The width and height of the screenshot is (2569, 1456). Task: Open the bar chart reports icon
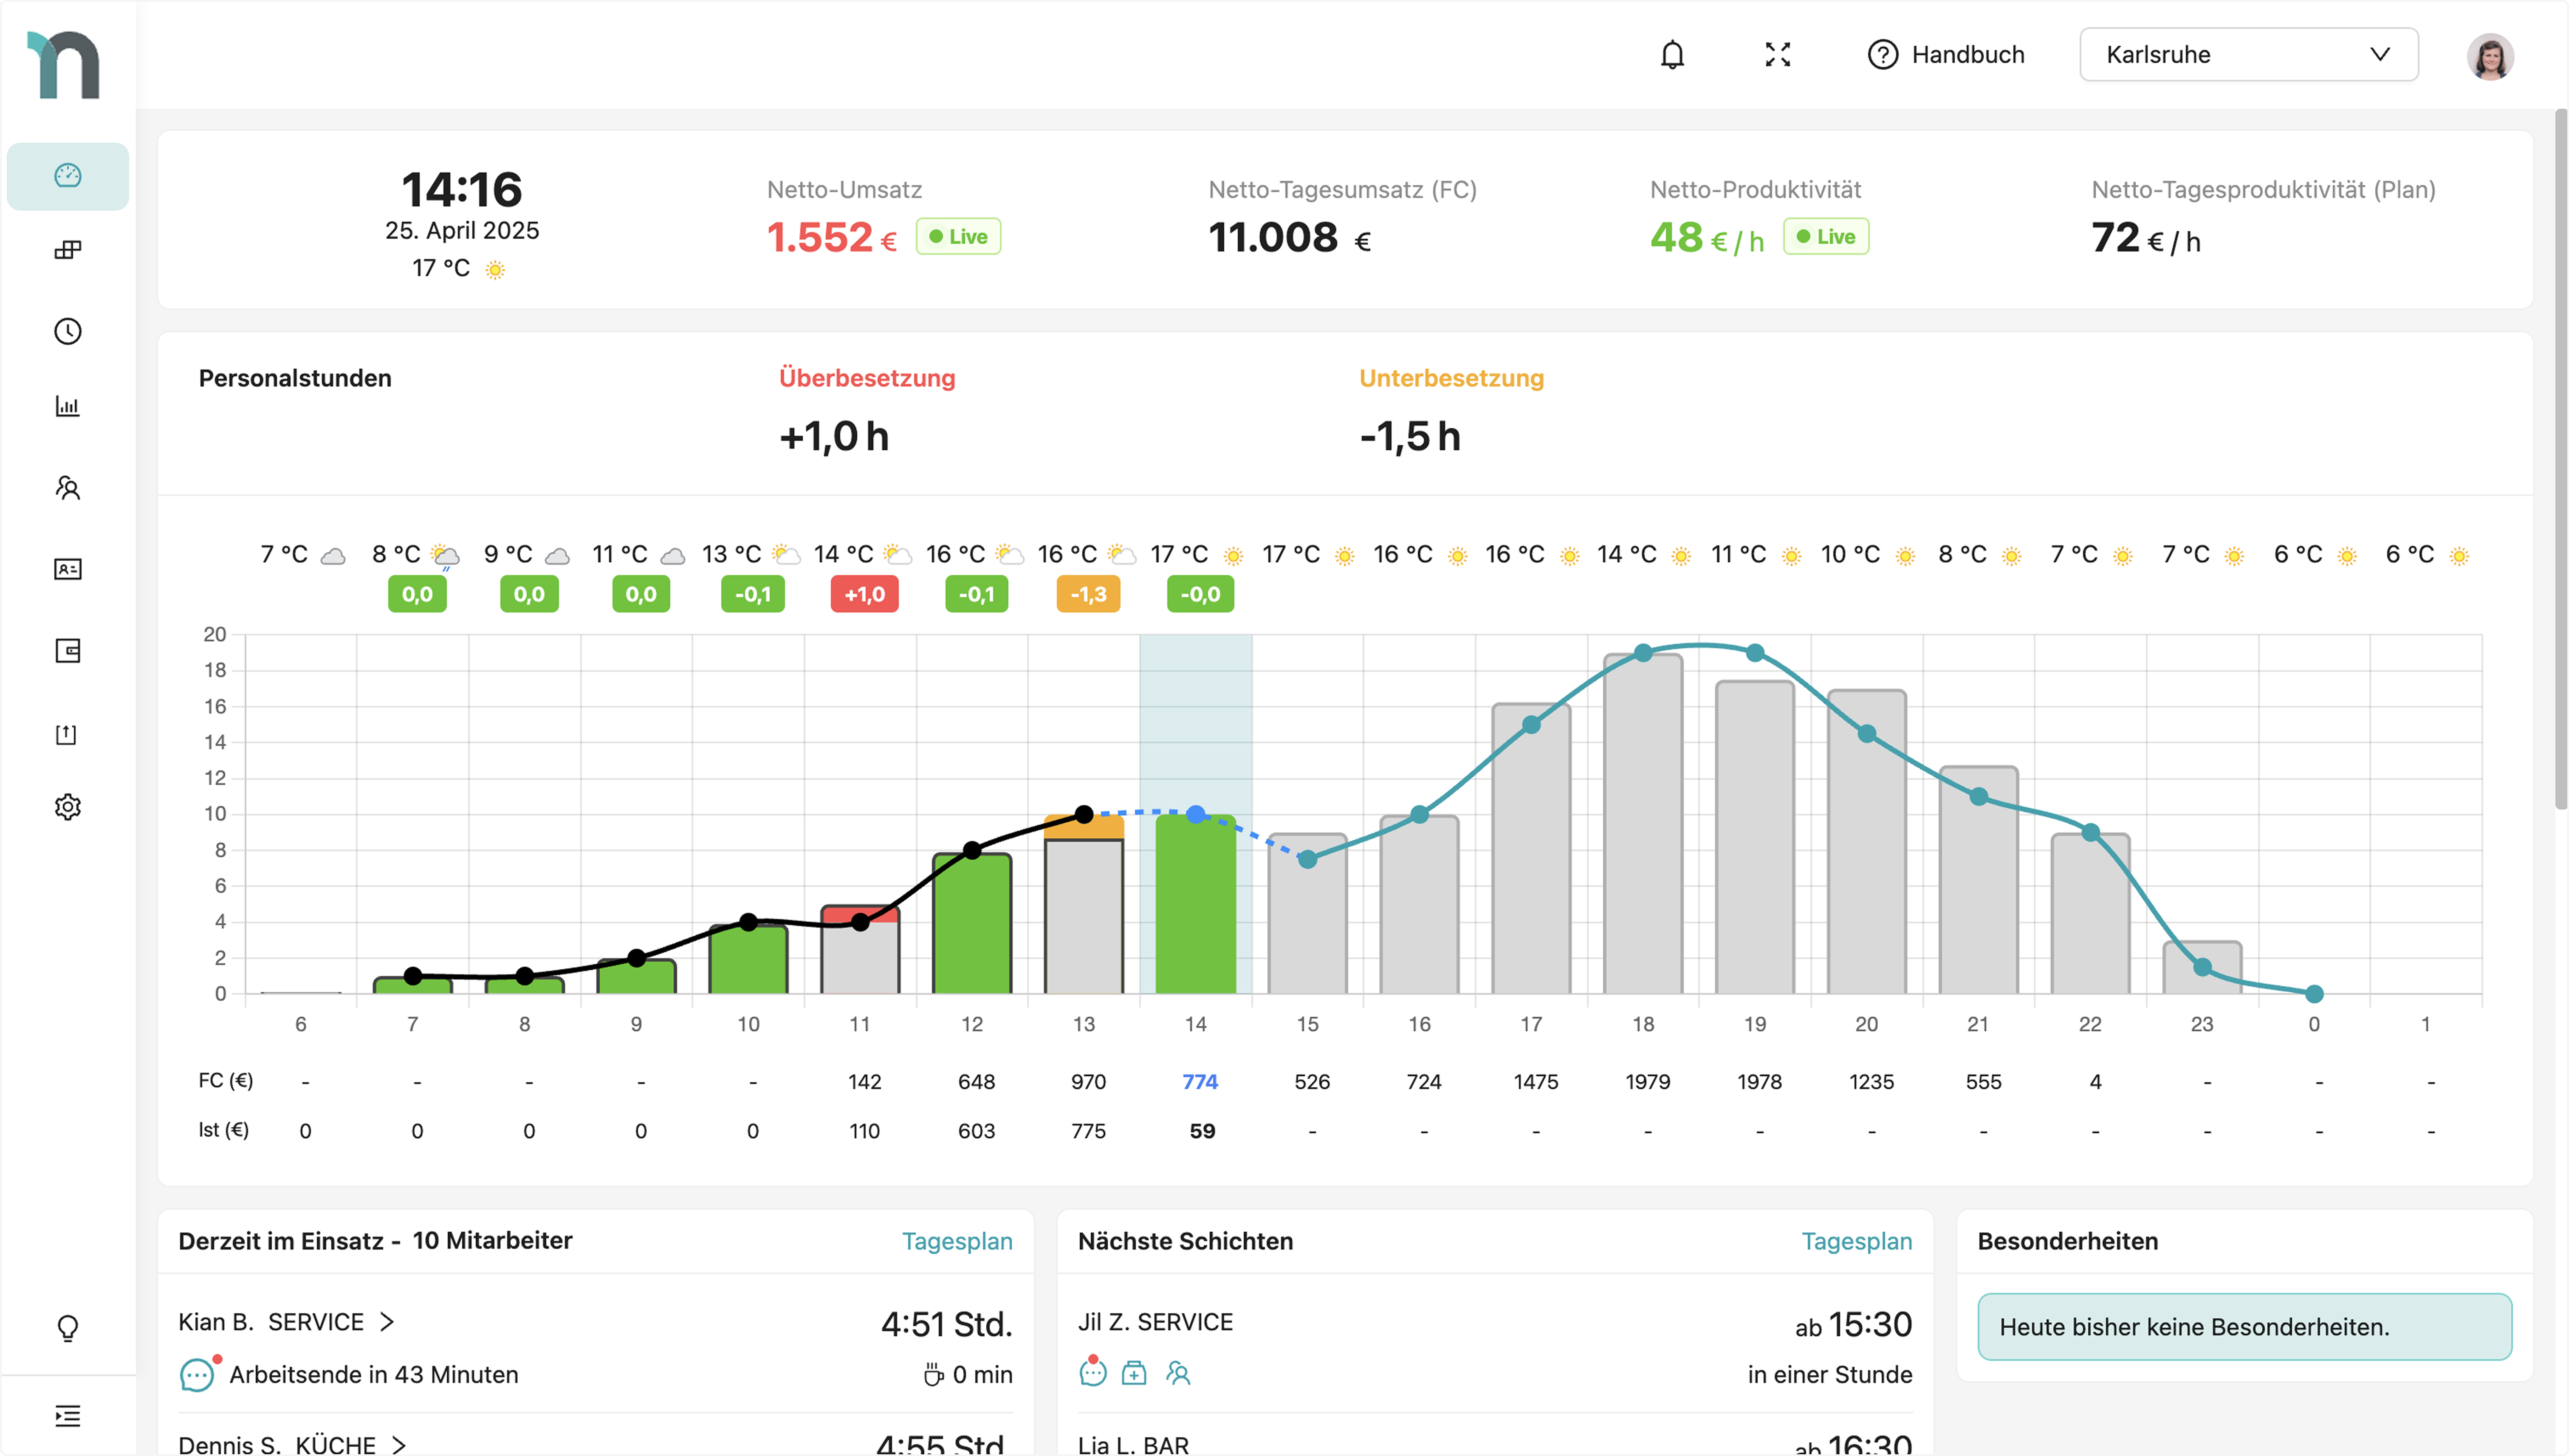(x=67, y=406)
